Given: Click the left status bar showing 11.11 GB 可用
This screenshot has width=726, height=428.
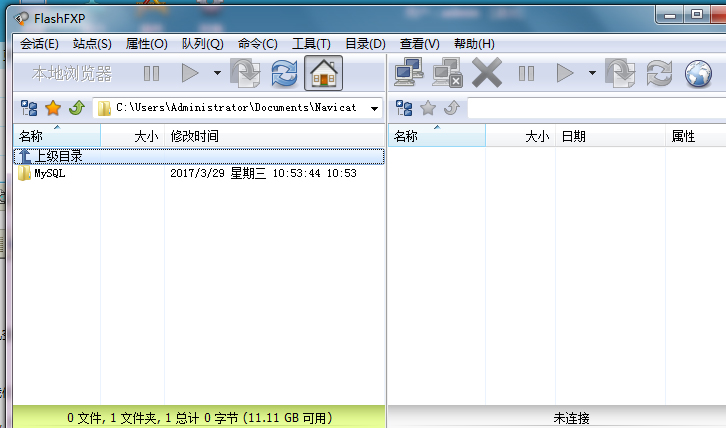Looking at the screenshot, I should (199, 417).
